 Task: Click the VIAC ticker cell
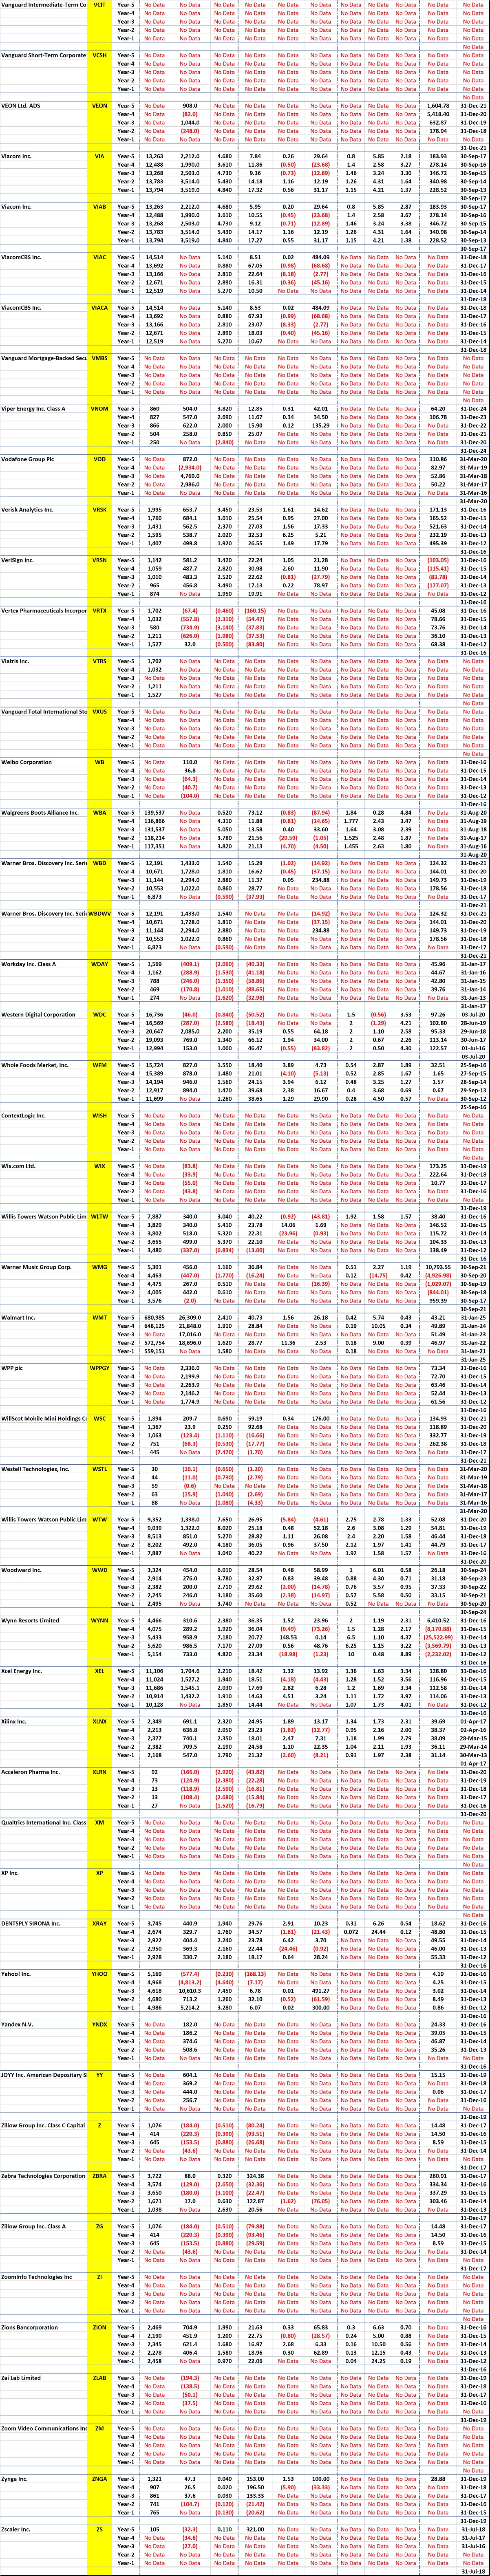100,257
